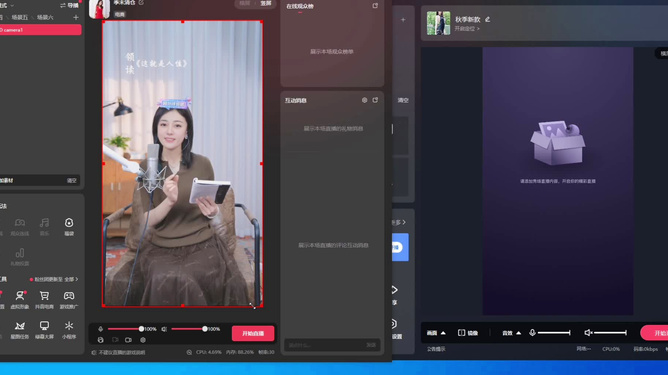This screenshot has height=375, width=668.
Task: Open 设置 settings icon in right window
Action: [394, 324]
